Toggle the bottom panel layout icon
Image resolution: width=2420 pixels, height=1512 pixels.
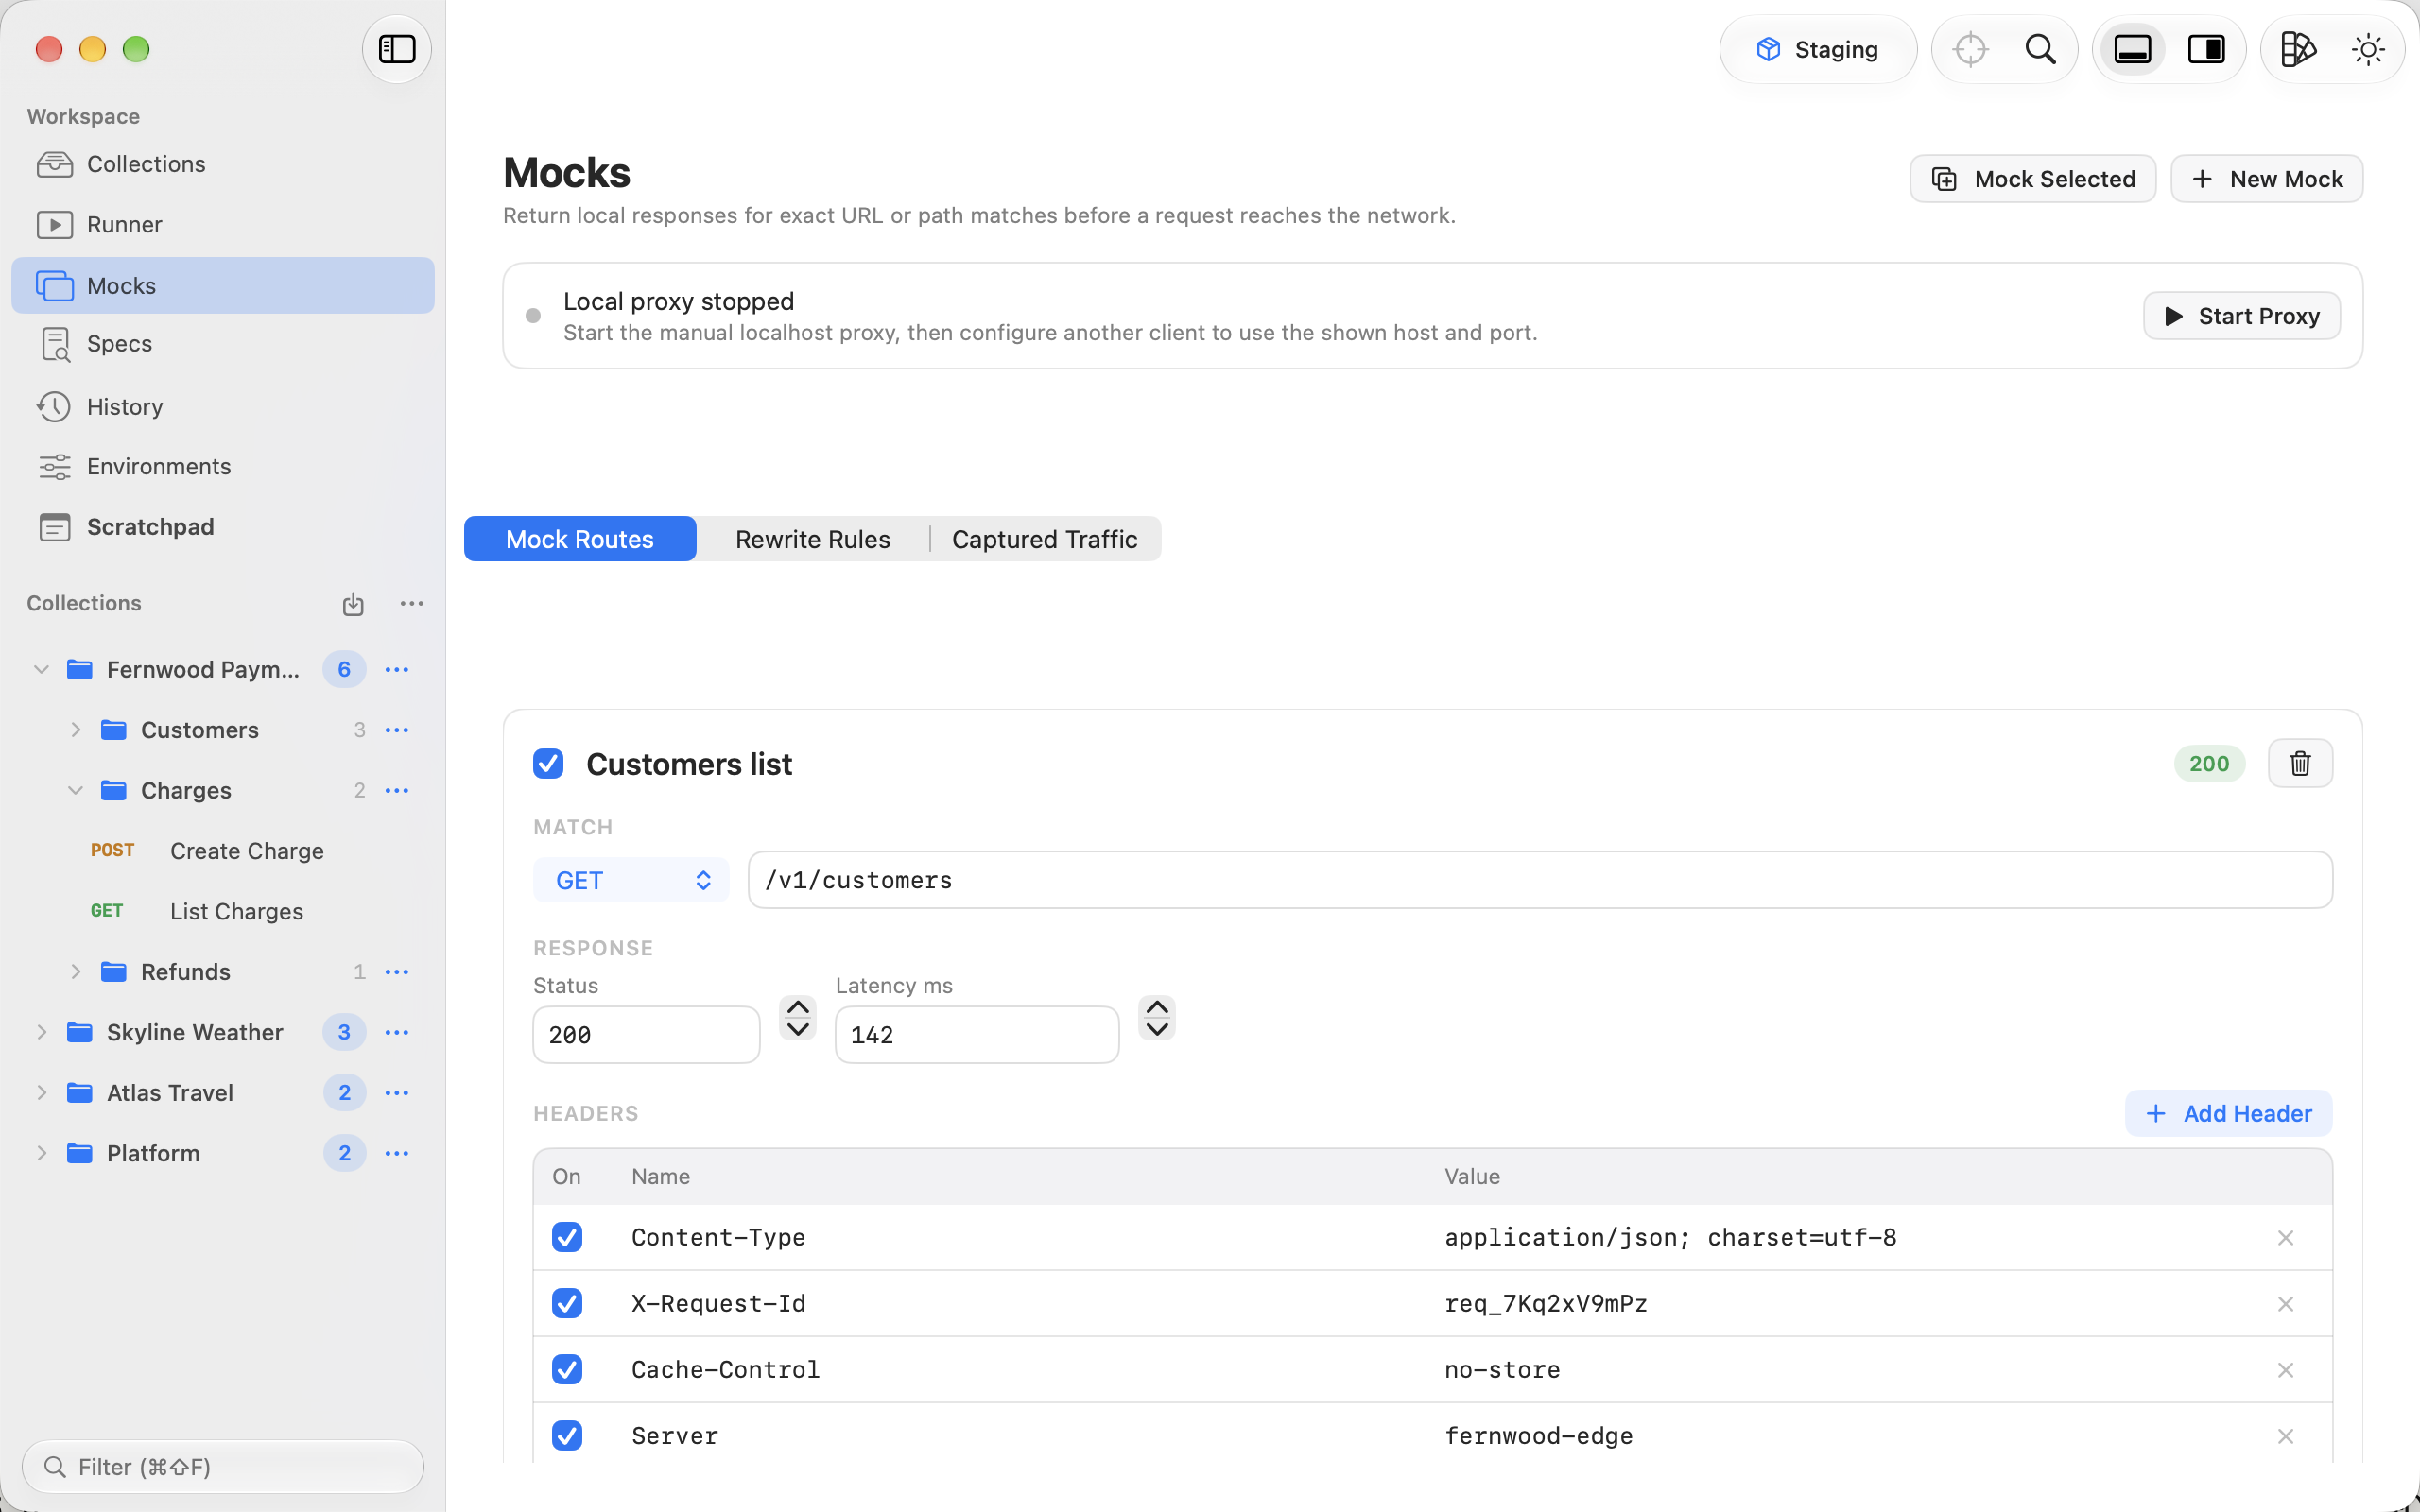click(x=2132, y=49)
